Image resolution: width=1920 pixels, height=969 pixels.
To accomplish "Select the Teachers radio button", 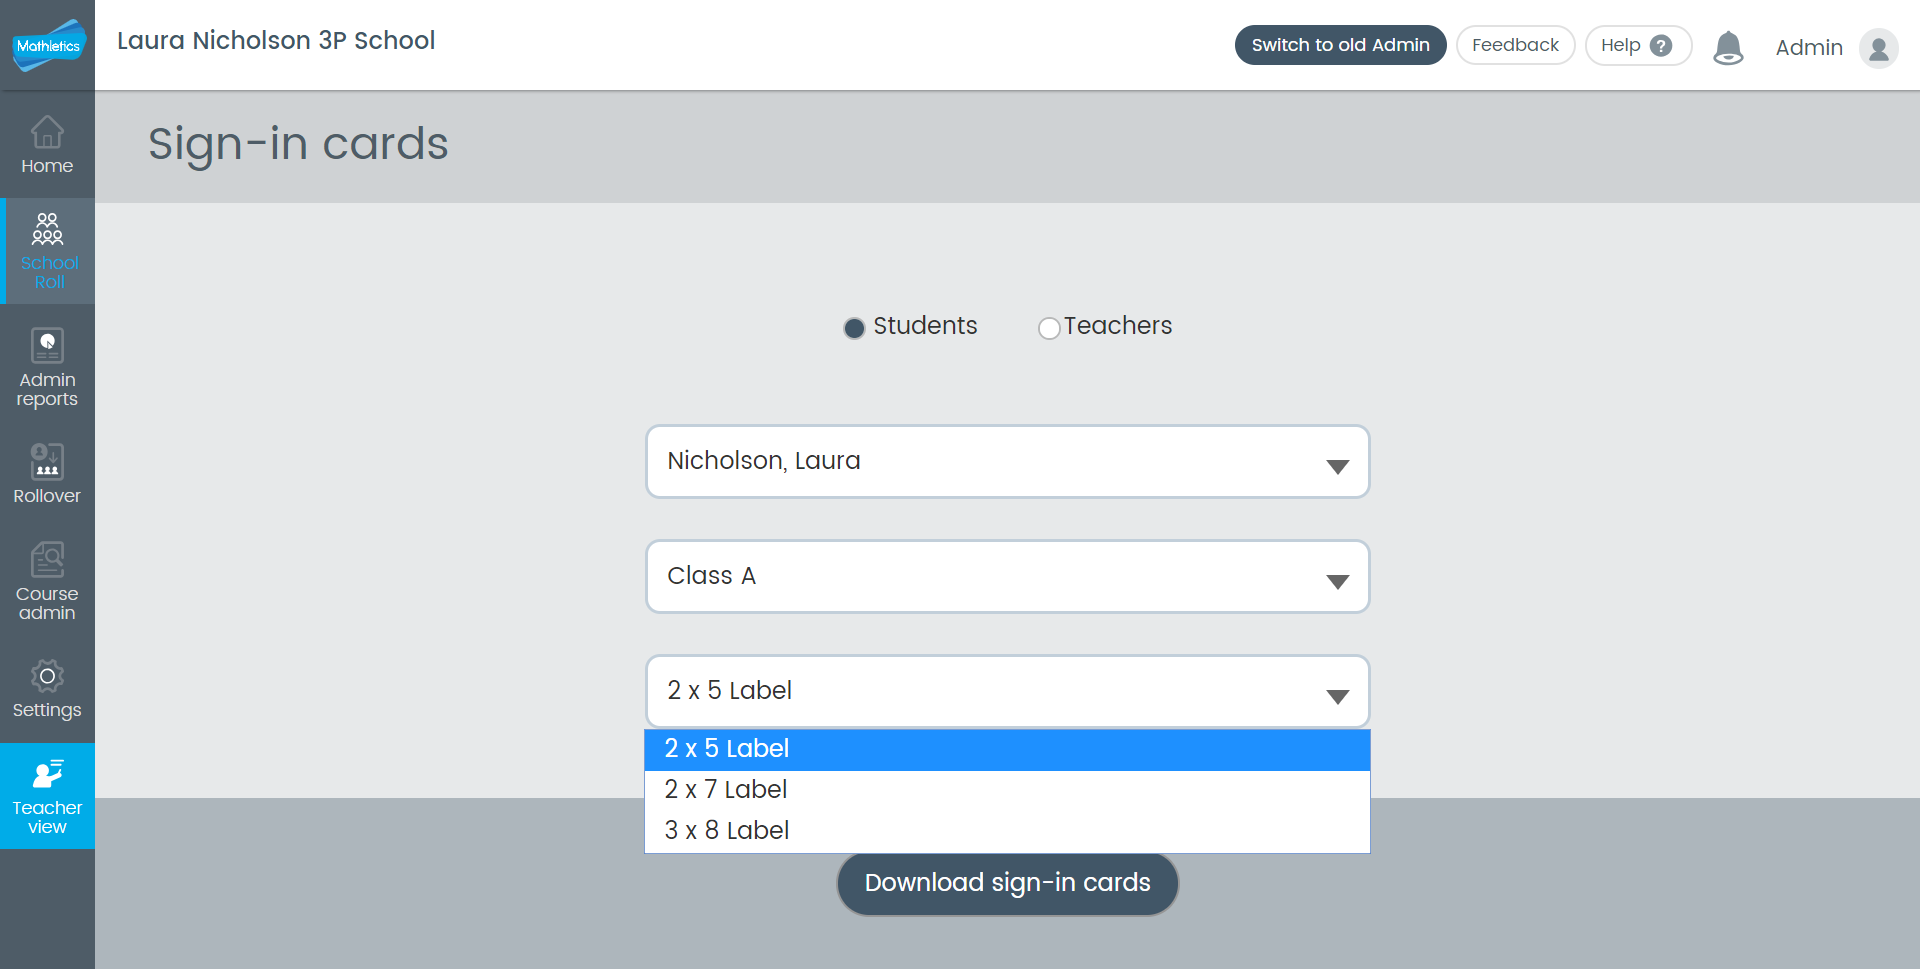I will pyautogui.click(x=1048, y=328).
